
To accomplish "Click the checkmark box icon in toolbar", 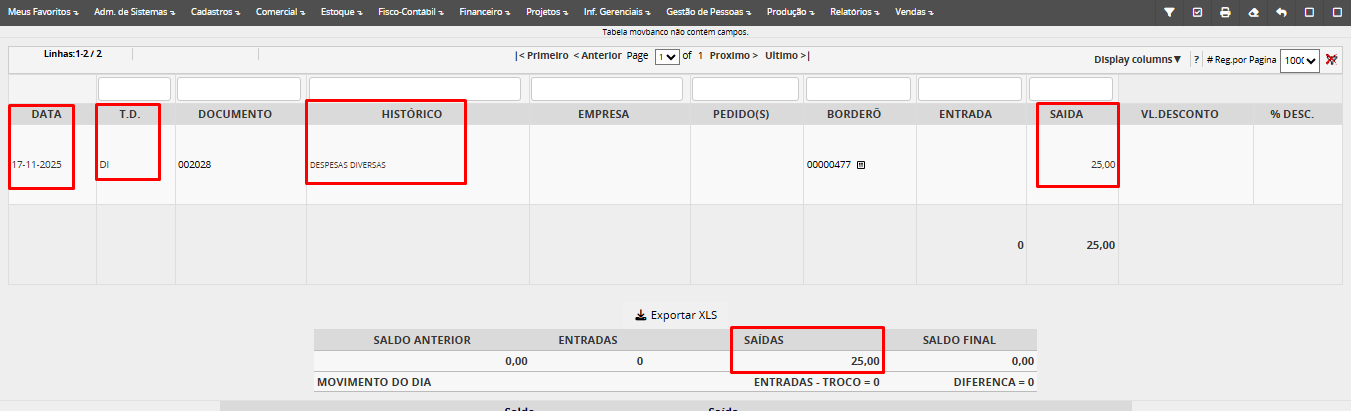I will [1197, 13].
